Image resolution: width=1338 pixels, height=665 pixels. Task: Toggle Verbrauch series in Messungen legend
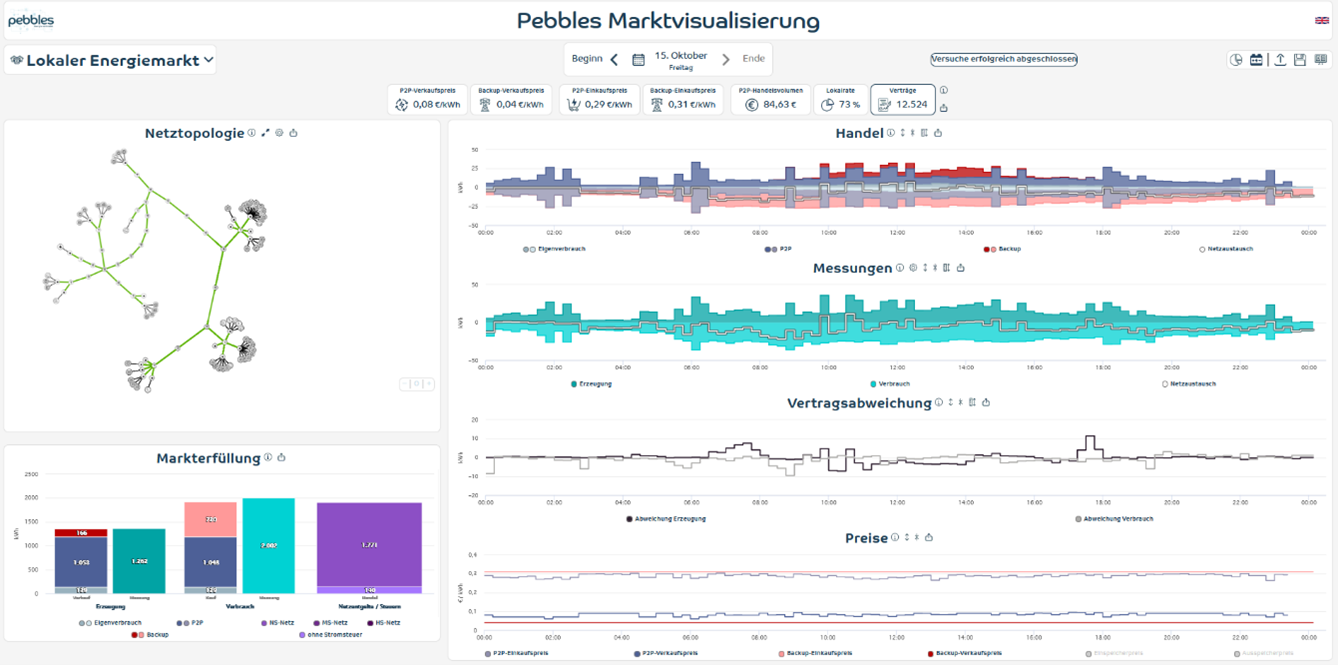click(890, 384)
